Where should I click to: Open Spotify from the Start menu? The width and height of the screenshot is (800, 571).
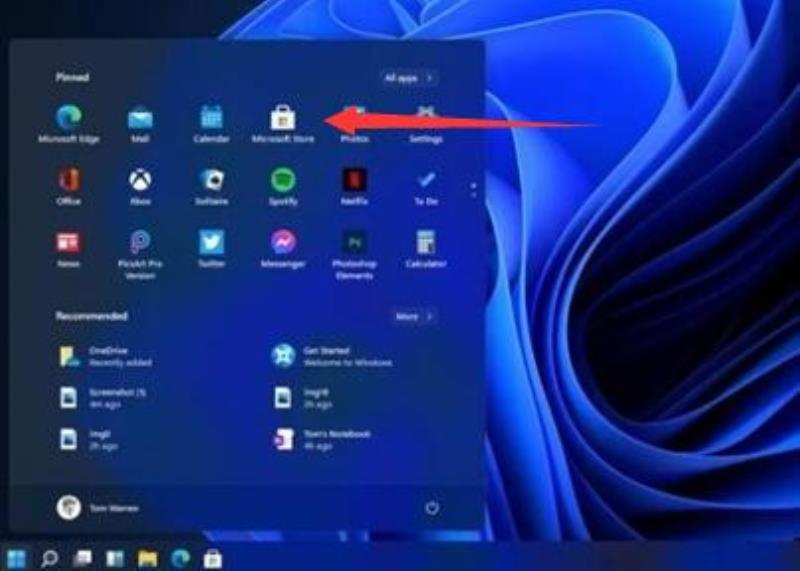click(283, 187)
